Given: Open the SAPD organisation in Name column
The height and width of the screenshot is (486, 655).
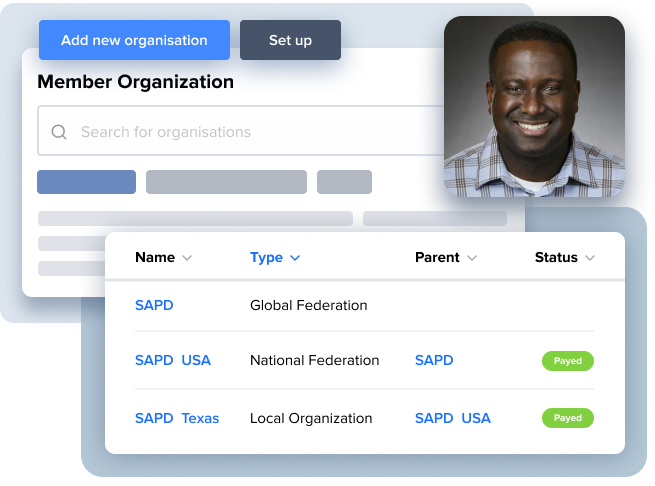Looking at the screenshot, I should 154,305.
